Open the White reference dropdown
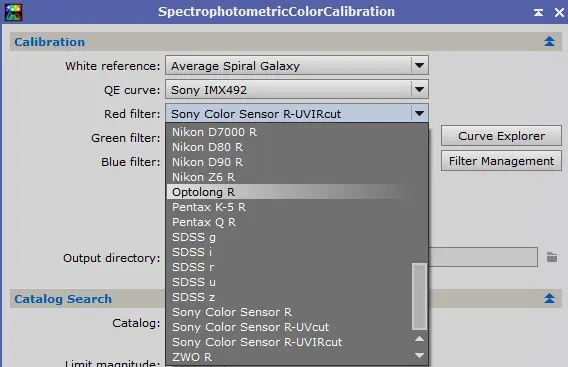This screenshot has width=568, height=367. 419,66
